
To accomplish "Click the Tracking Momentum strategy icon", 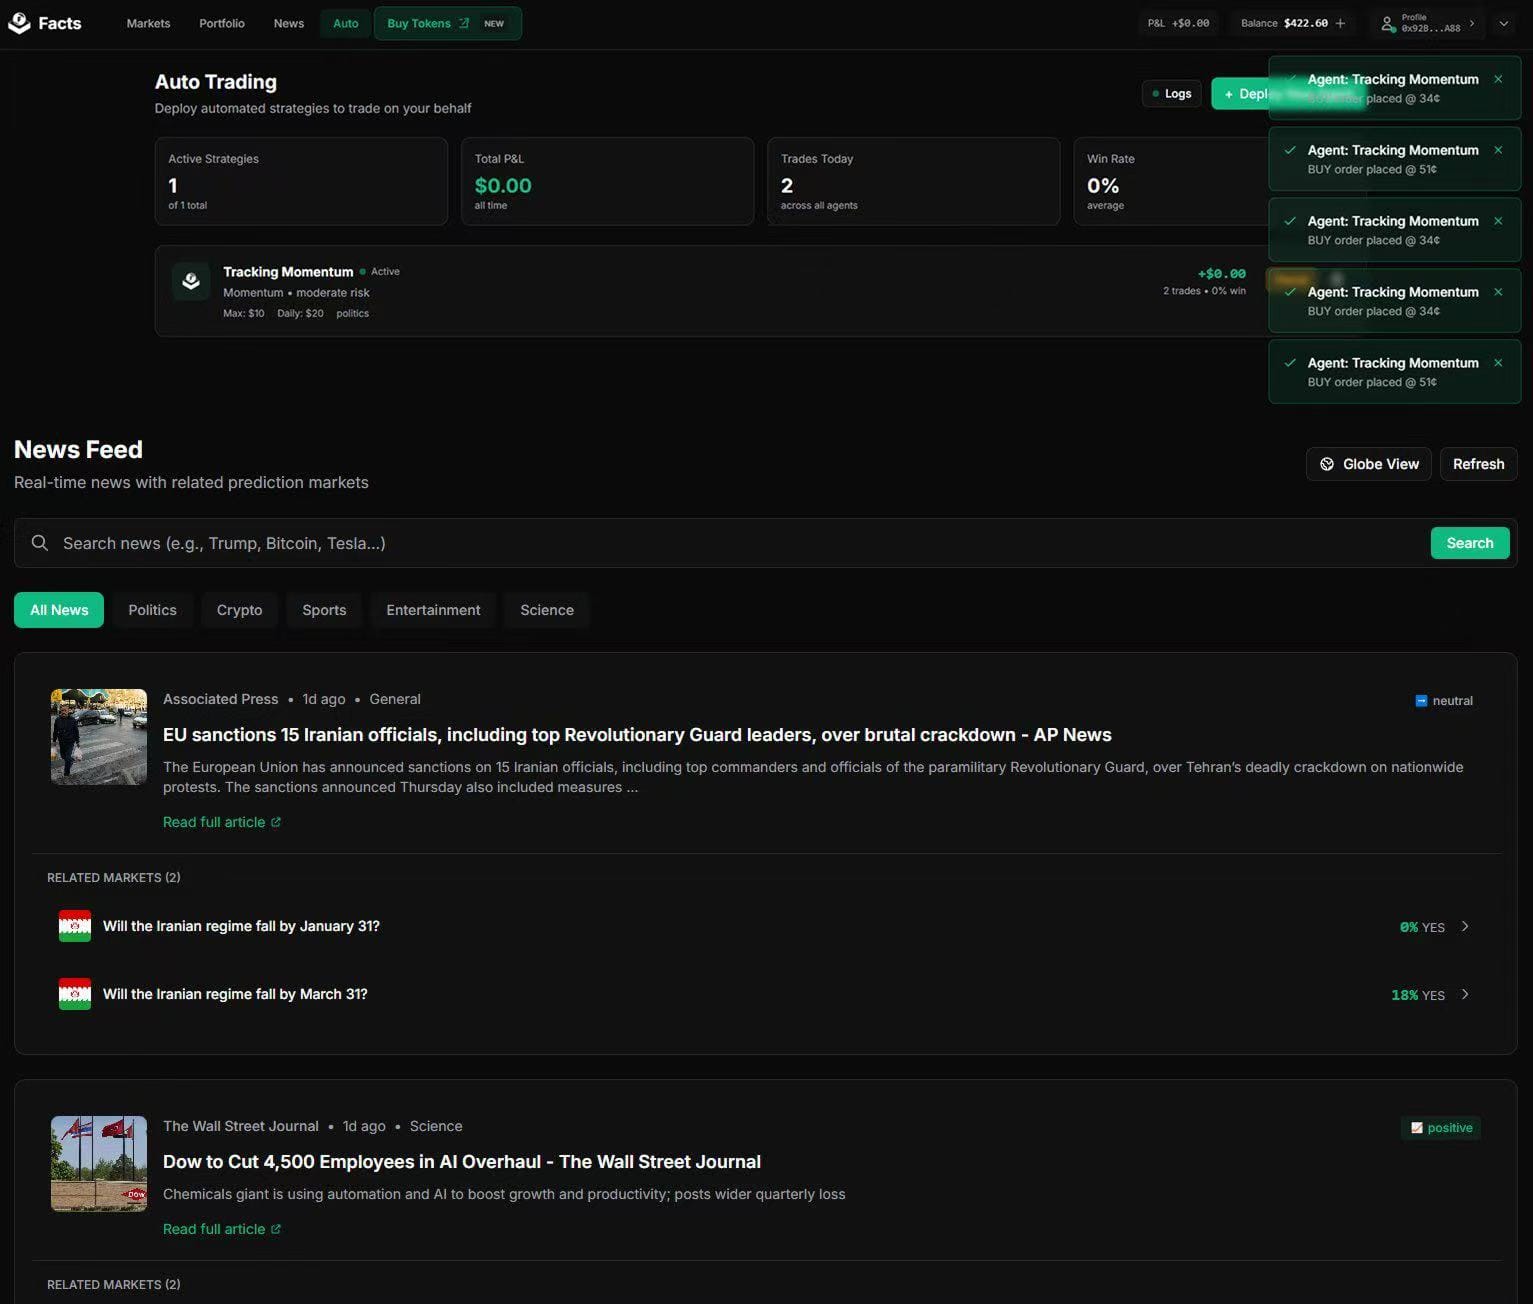I will [191, 282].
